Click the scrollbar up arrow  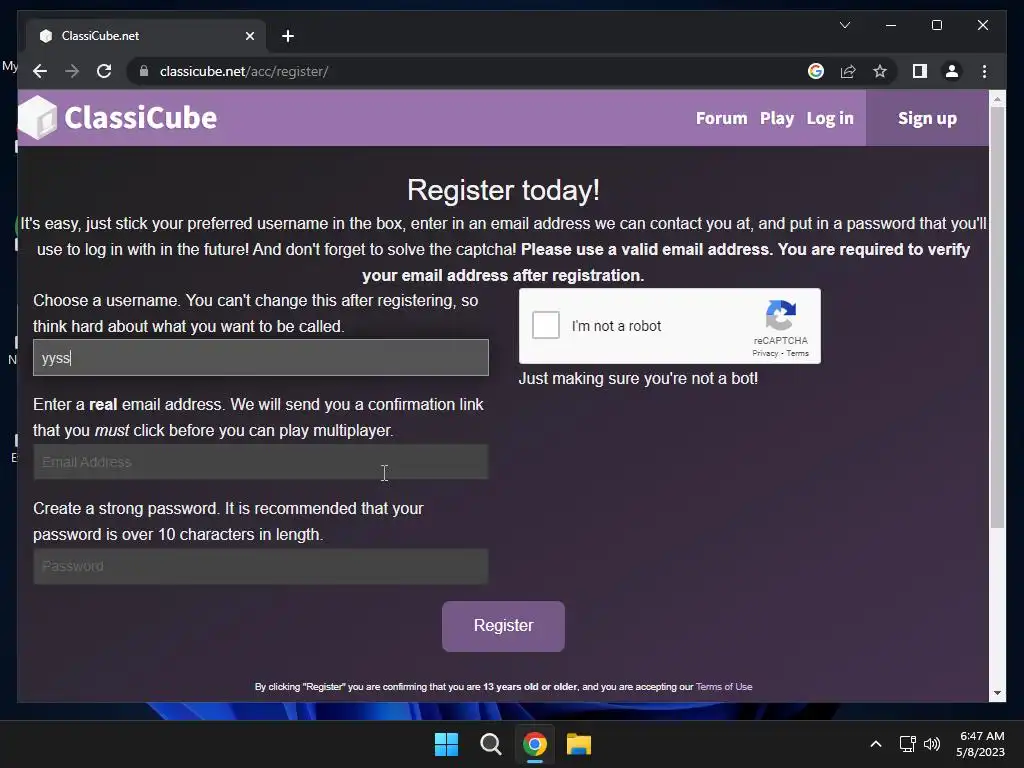coord(997,99)
